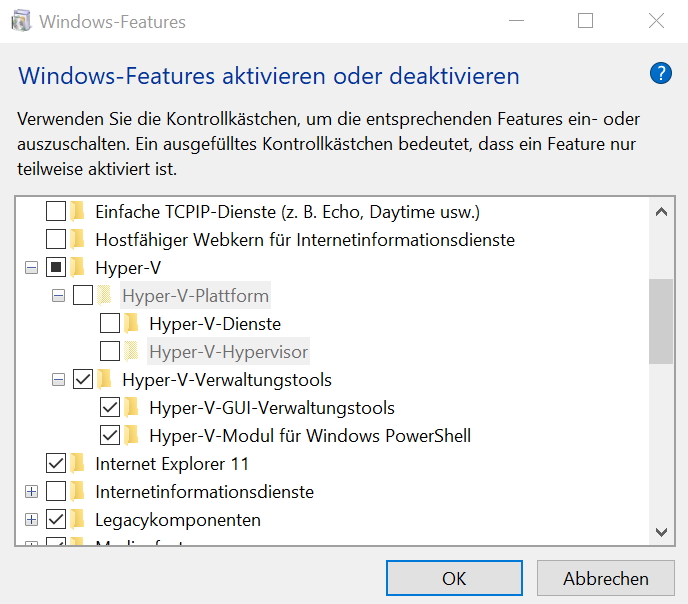The image size is (688, 604).
Task: Click folder icon beside Hyper-V-Plattform
Action: [104, 295]
